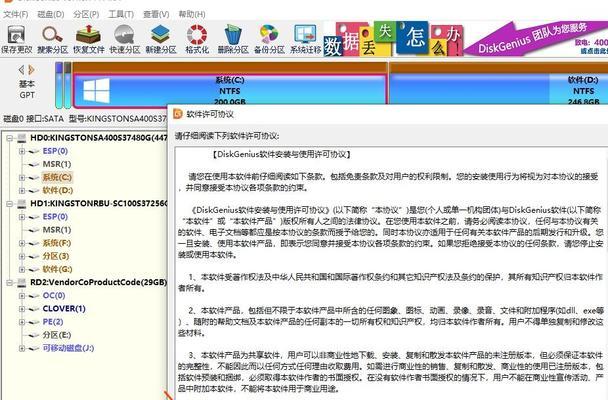Expand the 软件(G:) partition node

(22, 269)
